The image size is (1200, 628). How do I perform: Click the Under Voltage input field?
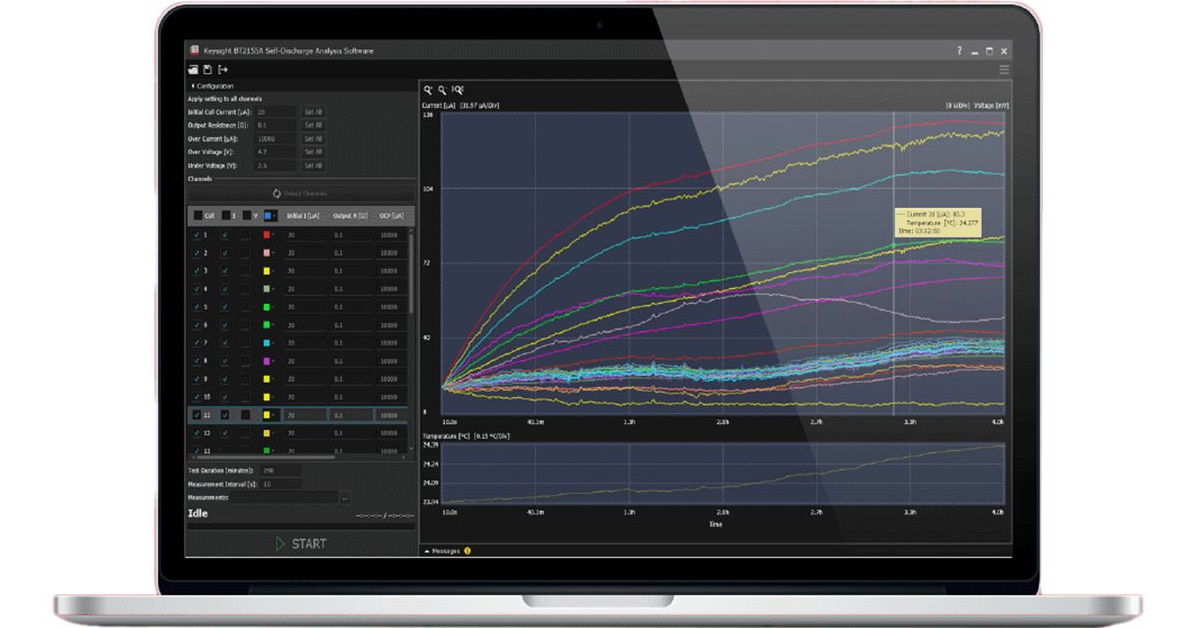coord(277,166)
